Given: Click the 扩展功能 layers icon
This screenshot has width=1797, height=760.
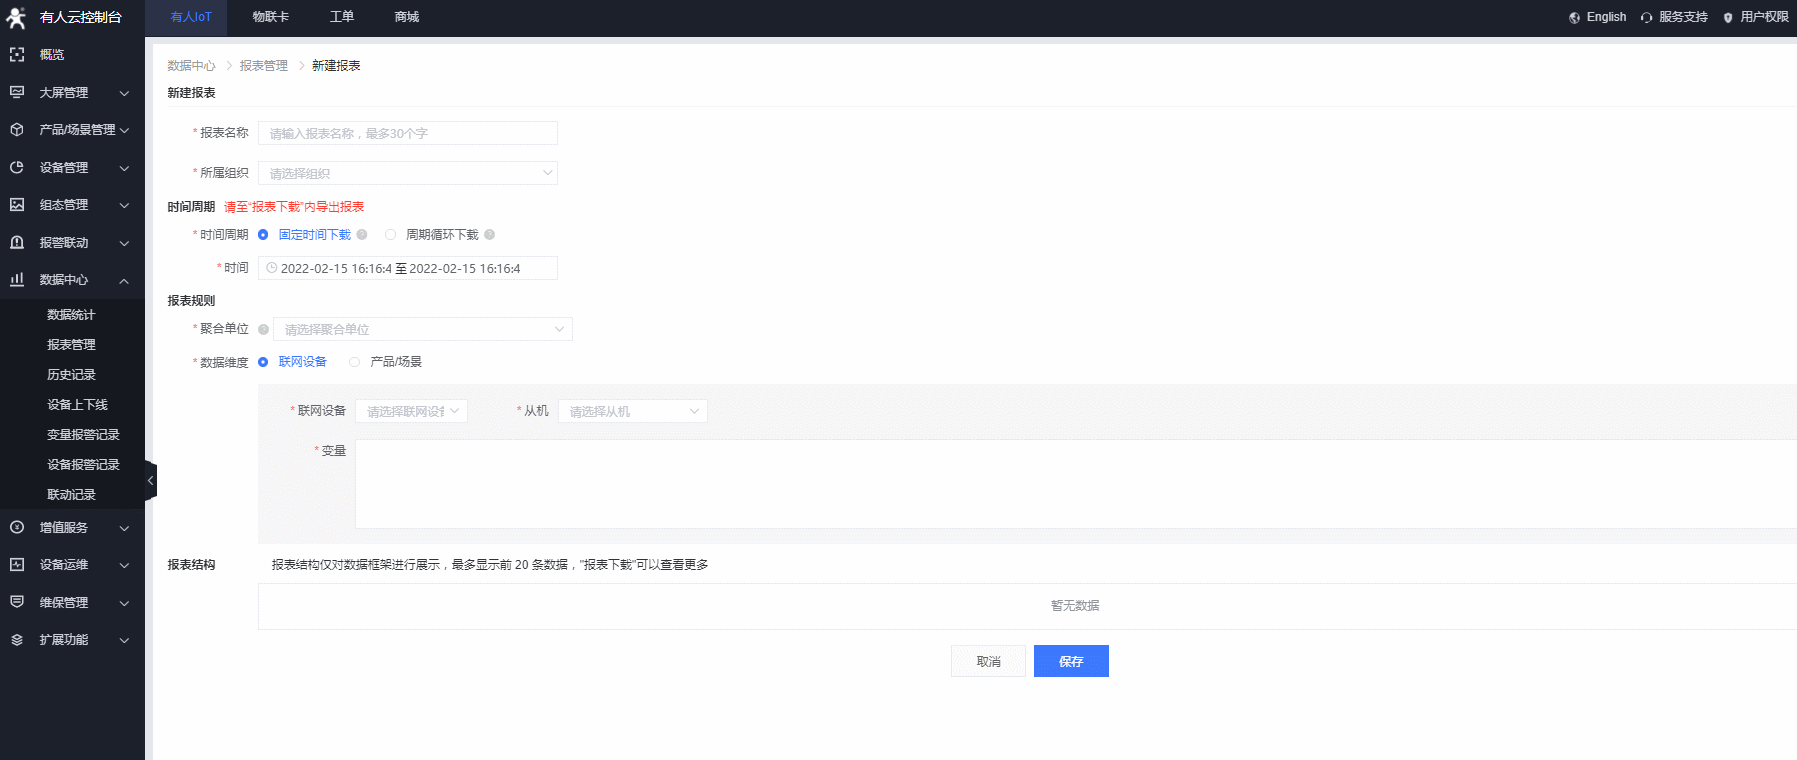Looking at the screenshot, I should 17,640.
